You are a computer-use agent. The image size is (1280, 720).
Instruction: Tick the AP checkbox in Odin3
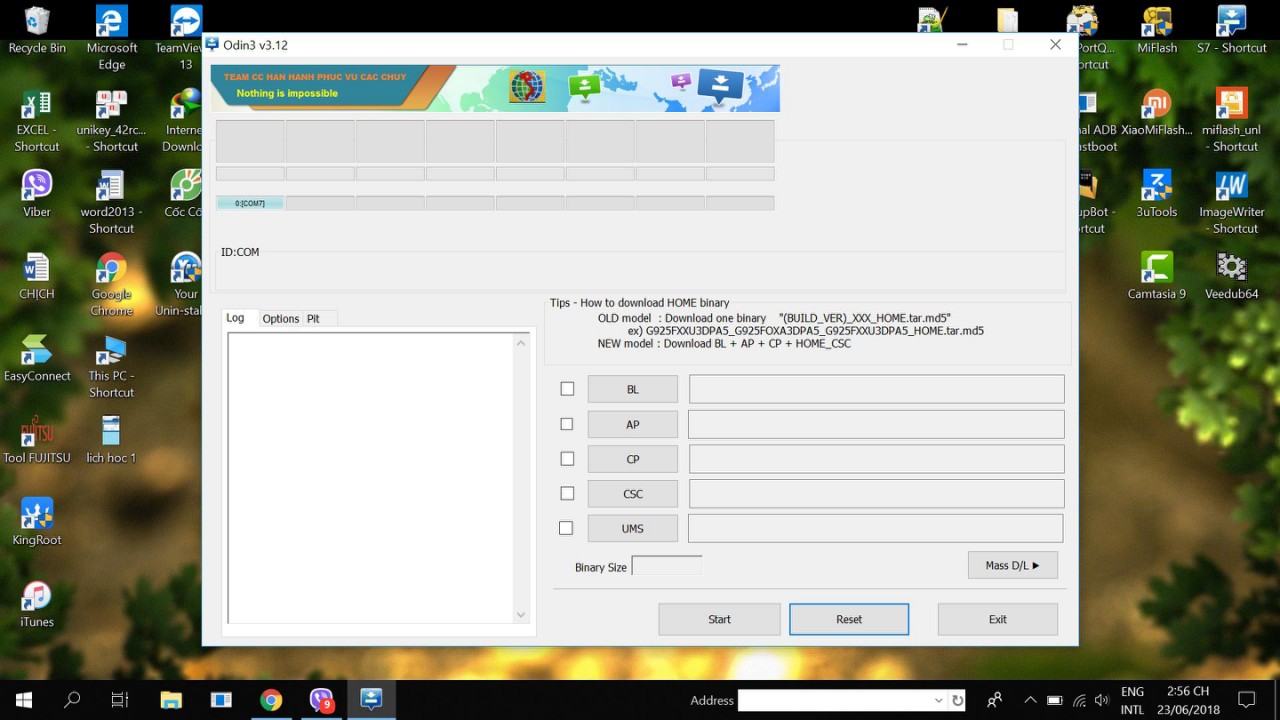point(567,424)
